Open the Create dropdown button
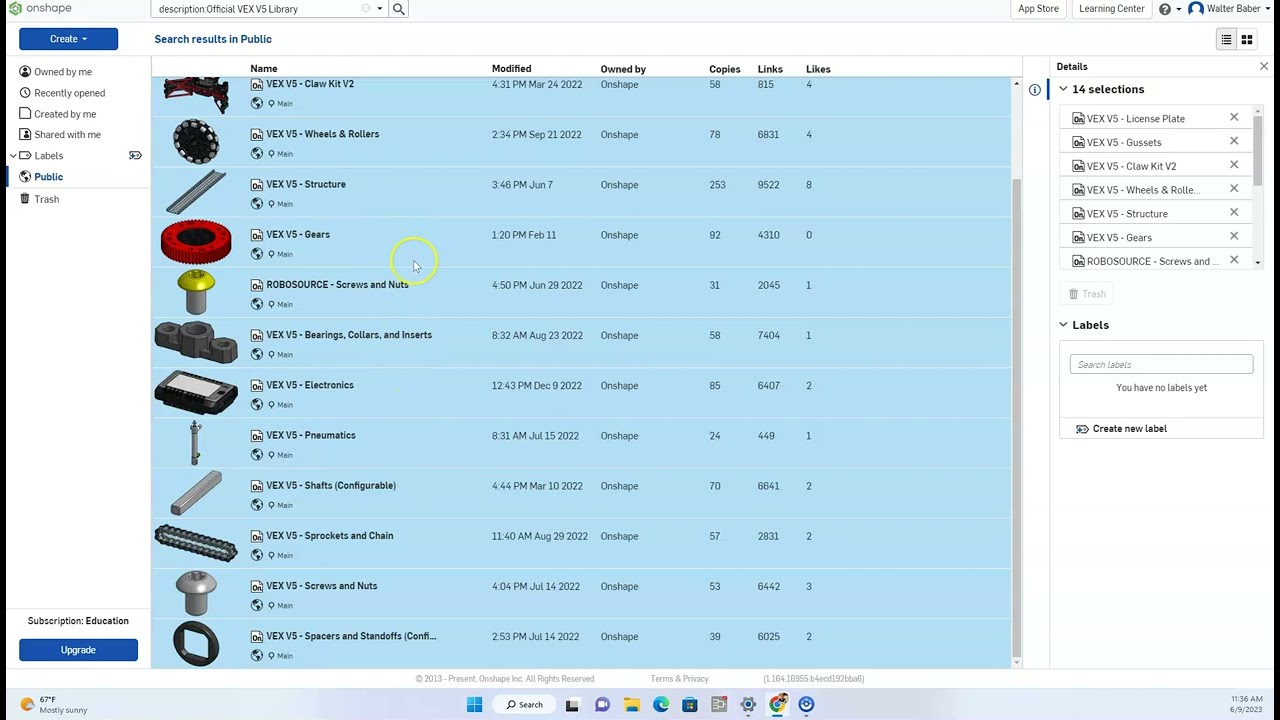1280x720 pixels. coord(68,39)
